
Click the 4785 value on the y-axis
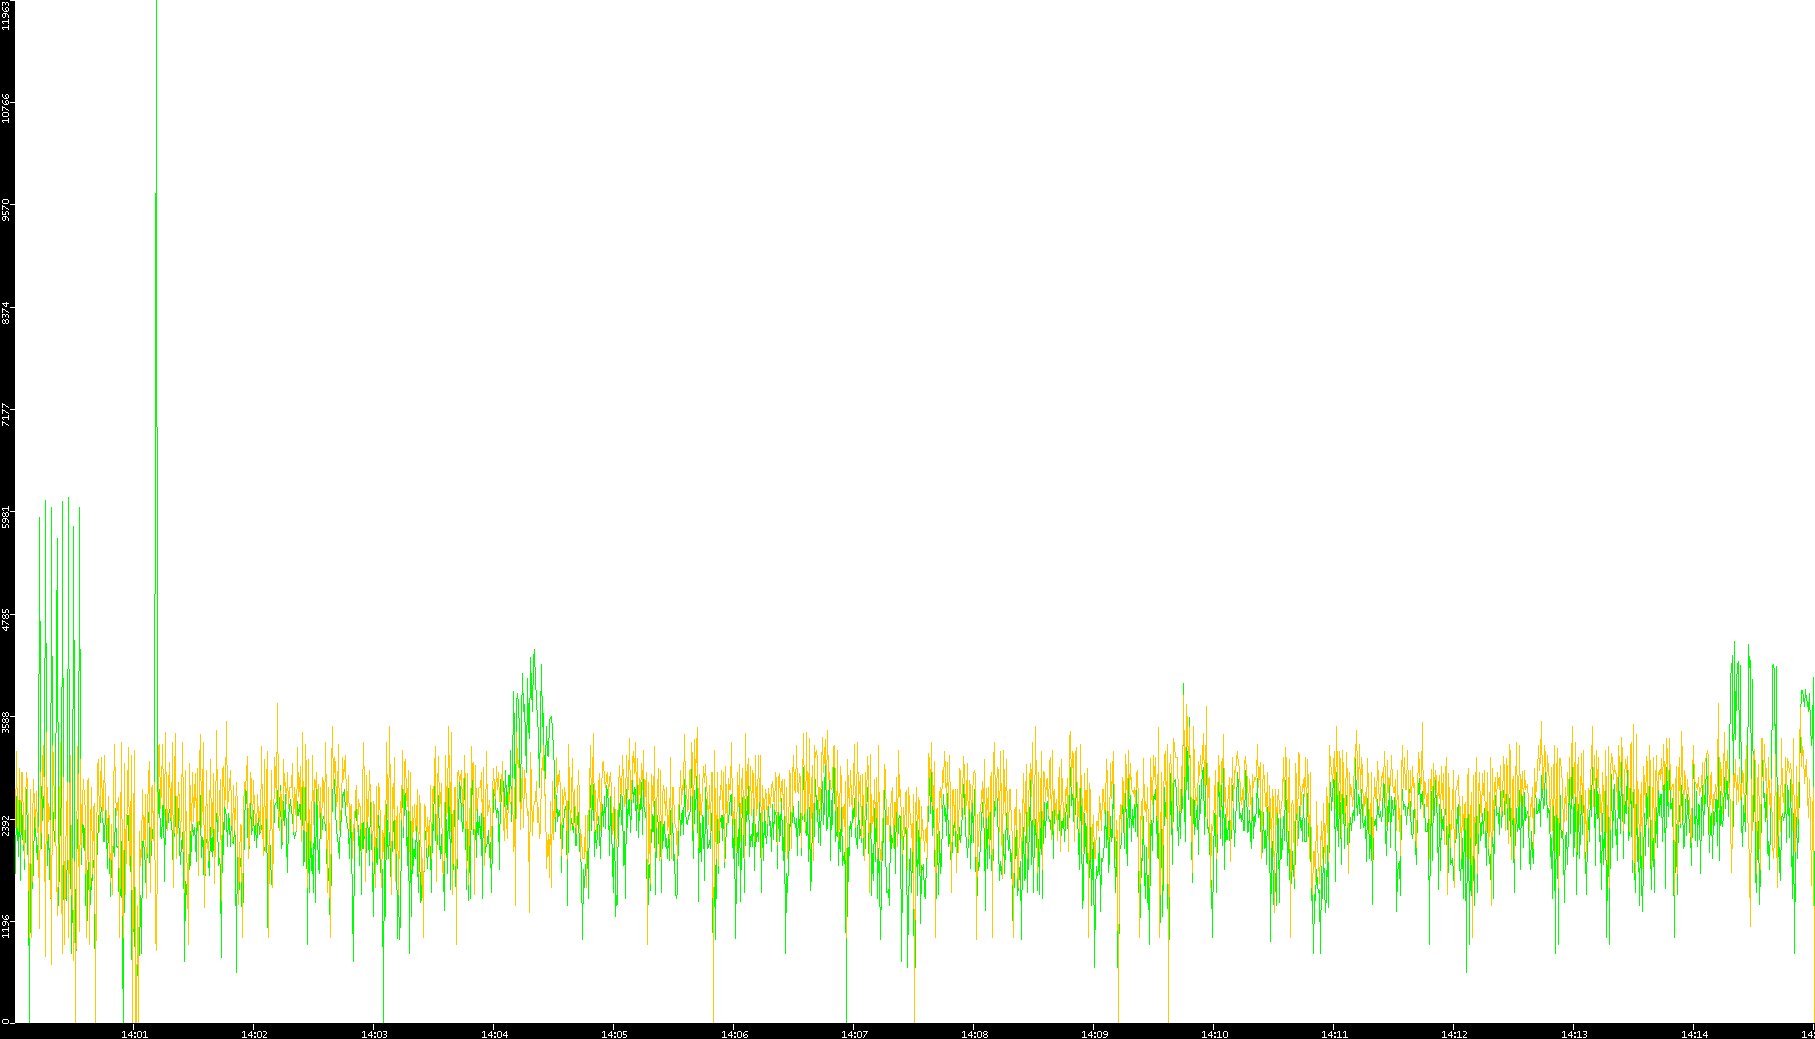point(6,620)
